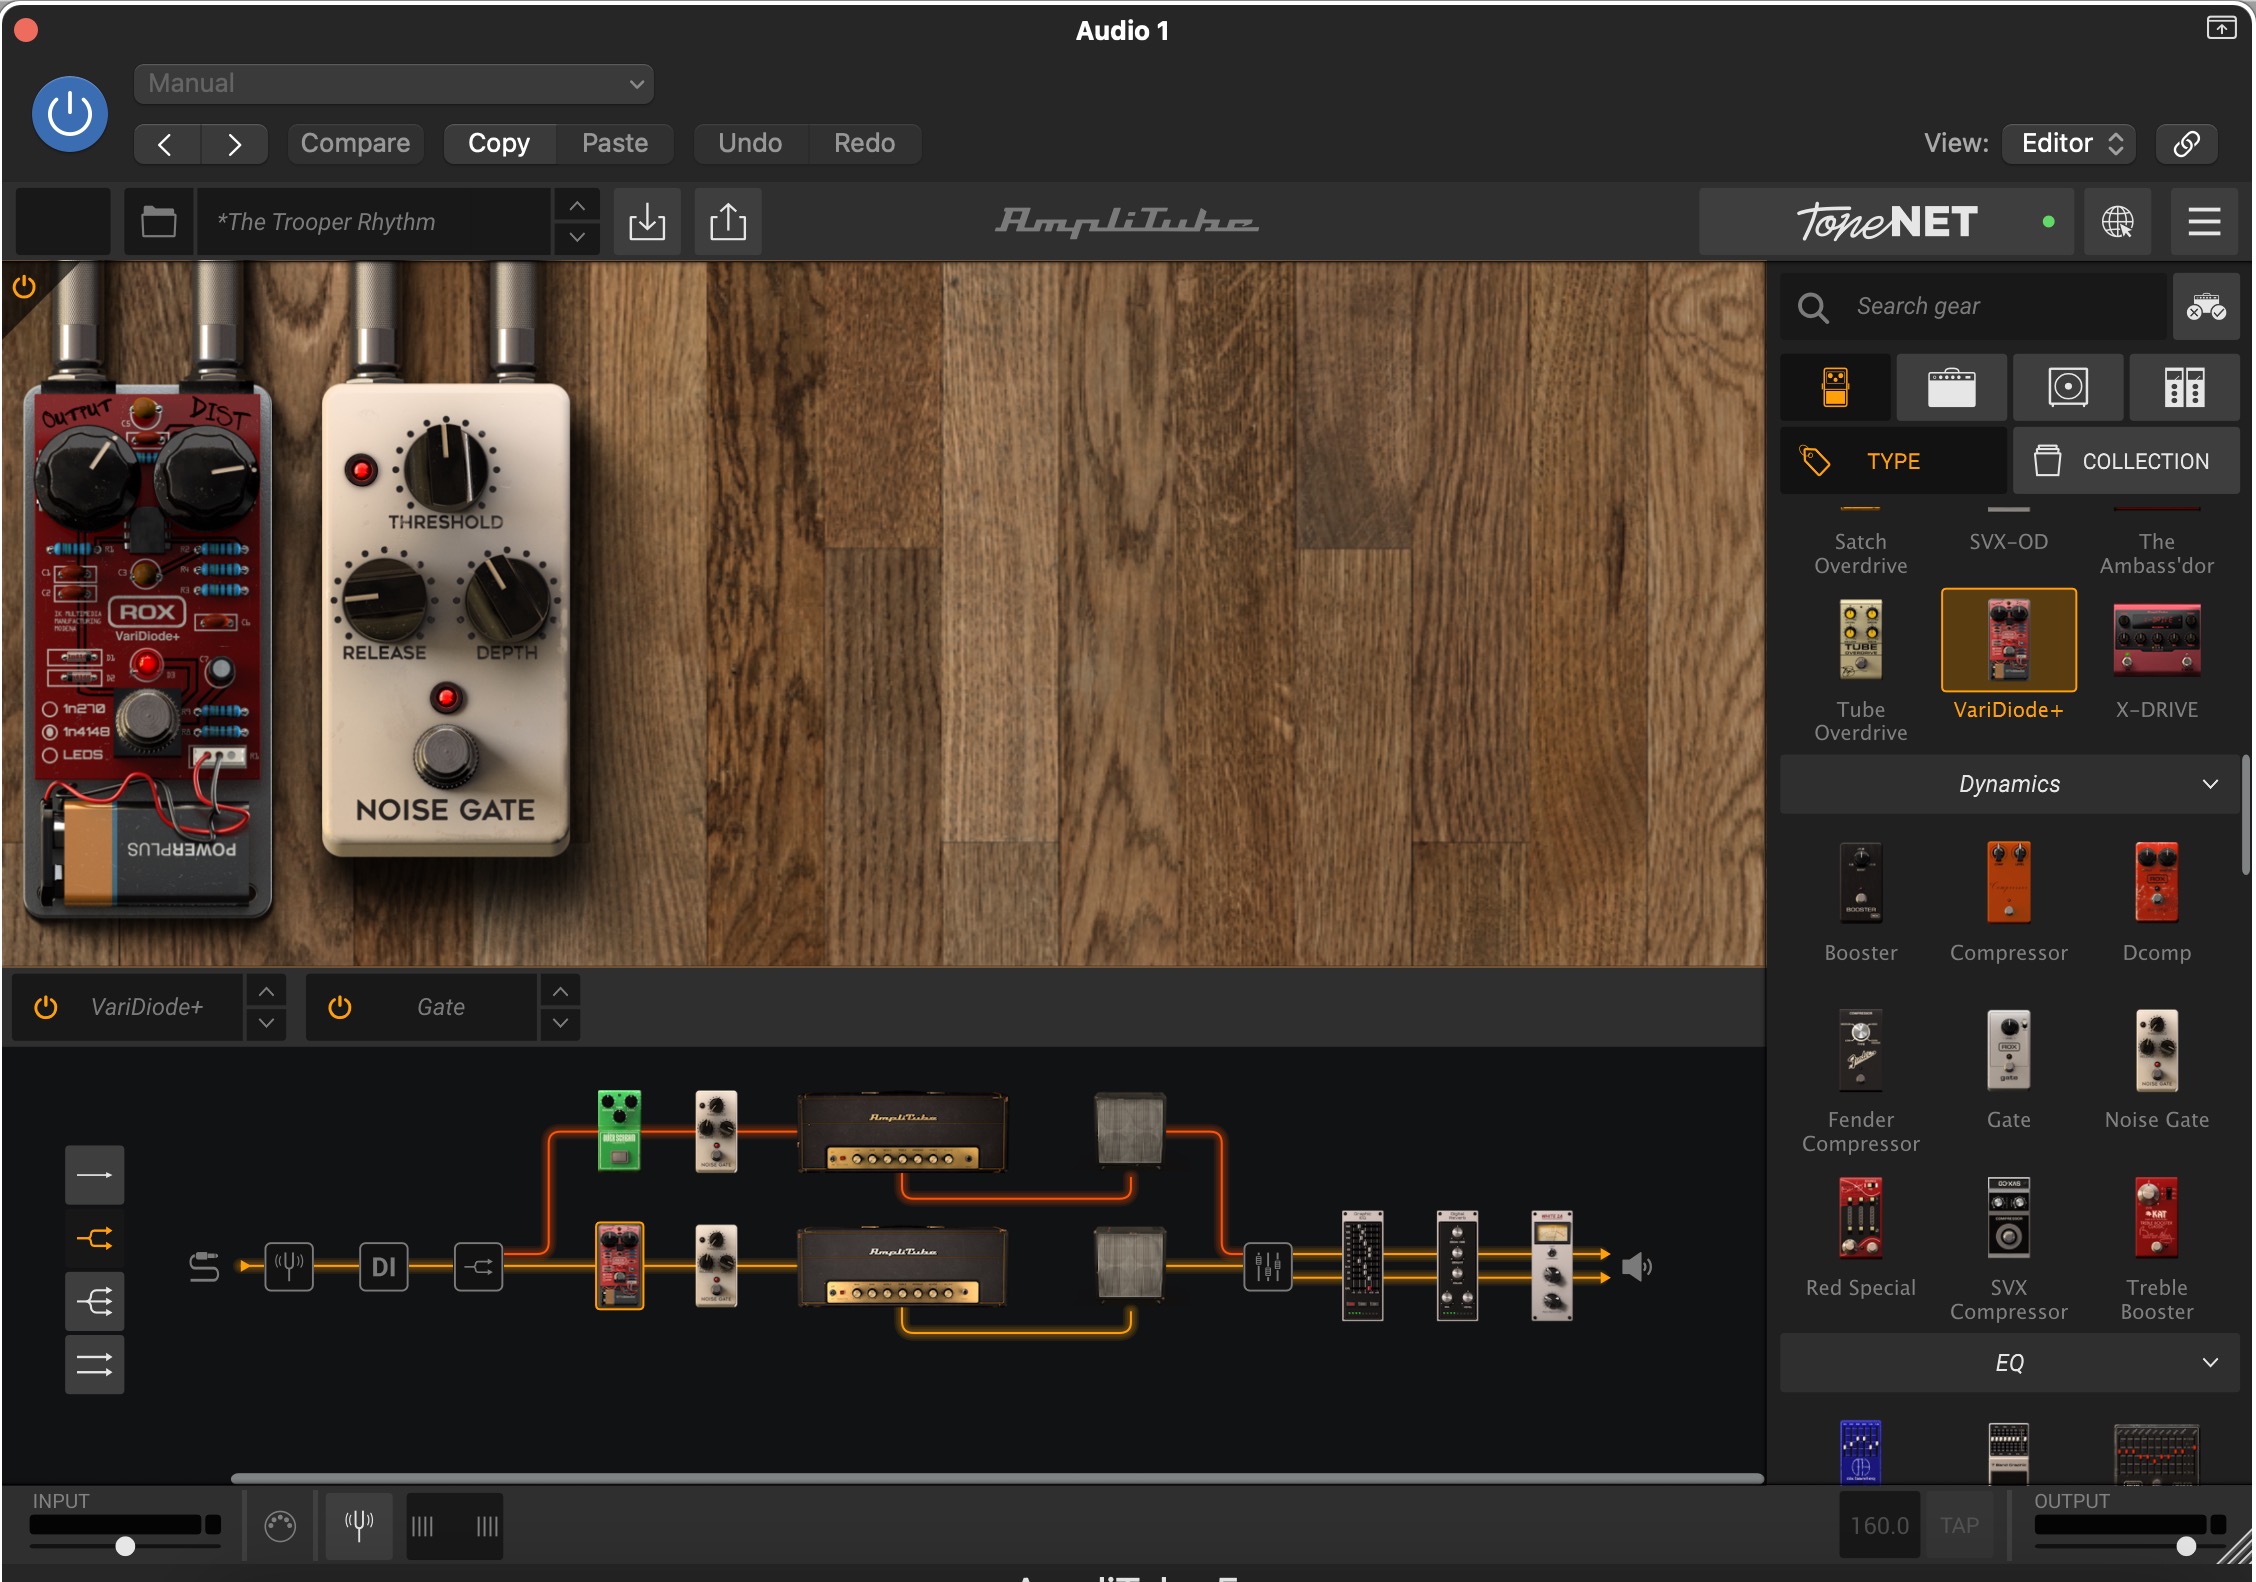This screenshot has width=2256, height=1582.
Task: Select the parallel chains routing layout
Action: point(95,1365)
